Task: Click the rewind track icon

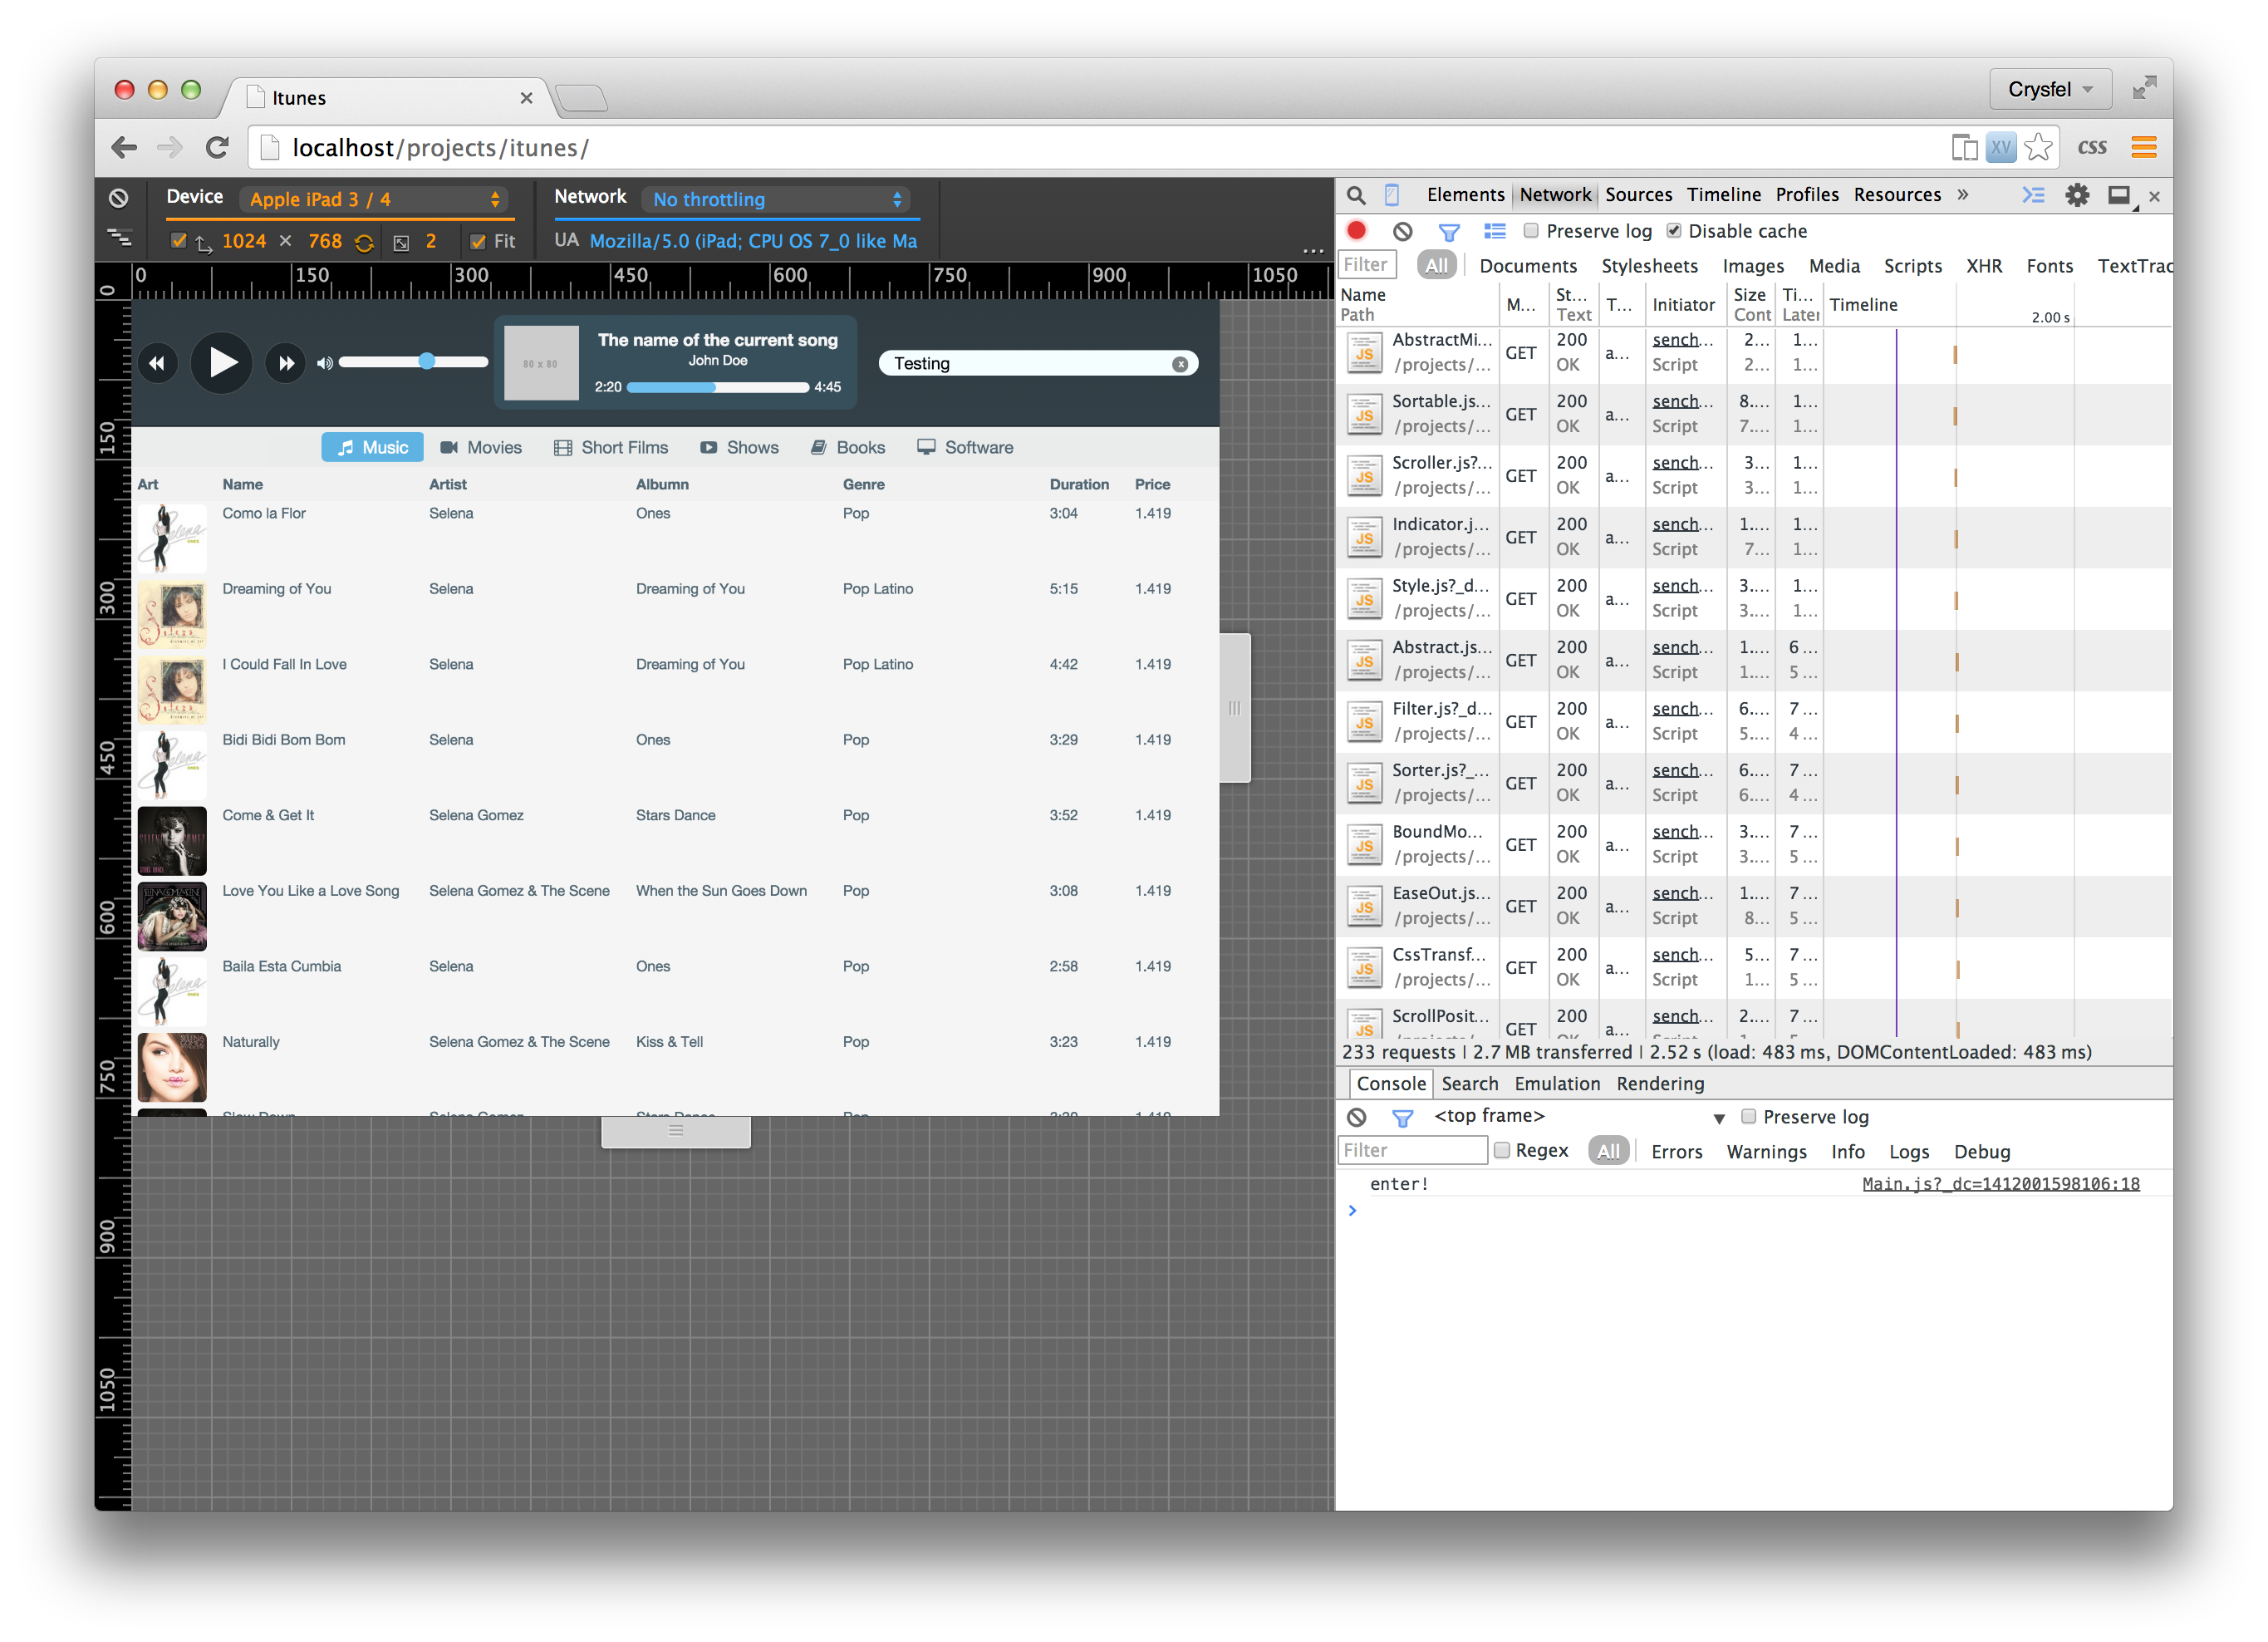Action: [157, 364]
